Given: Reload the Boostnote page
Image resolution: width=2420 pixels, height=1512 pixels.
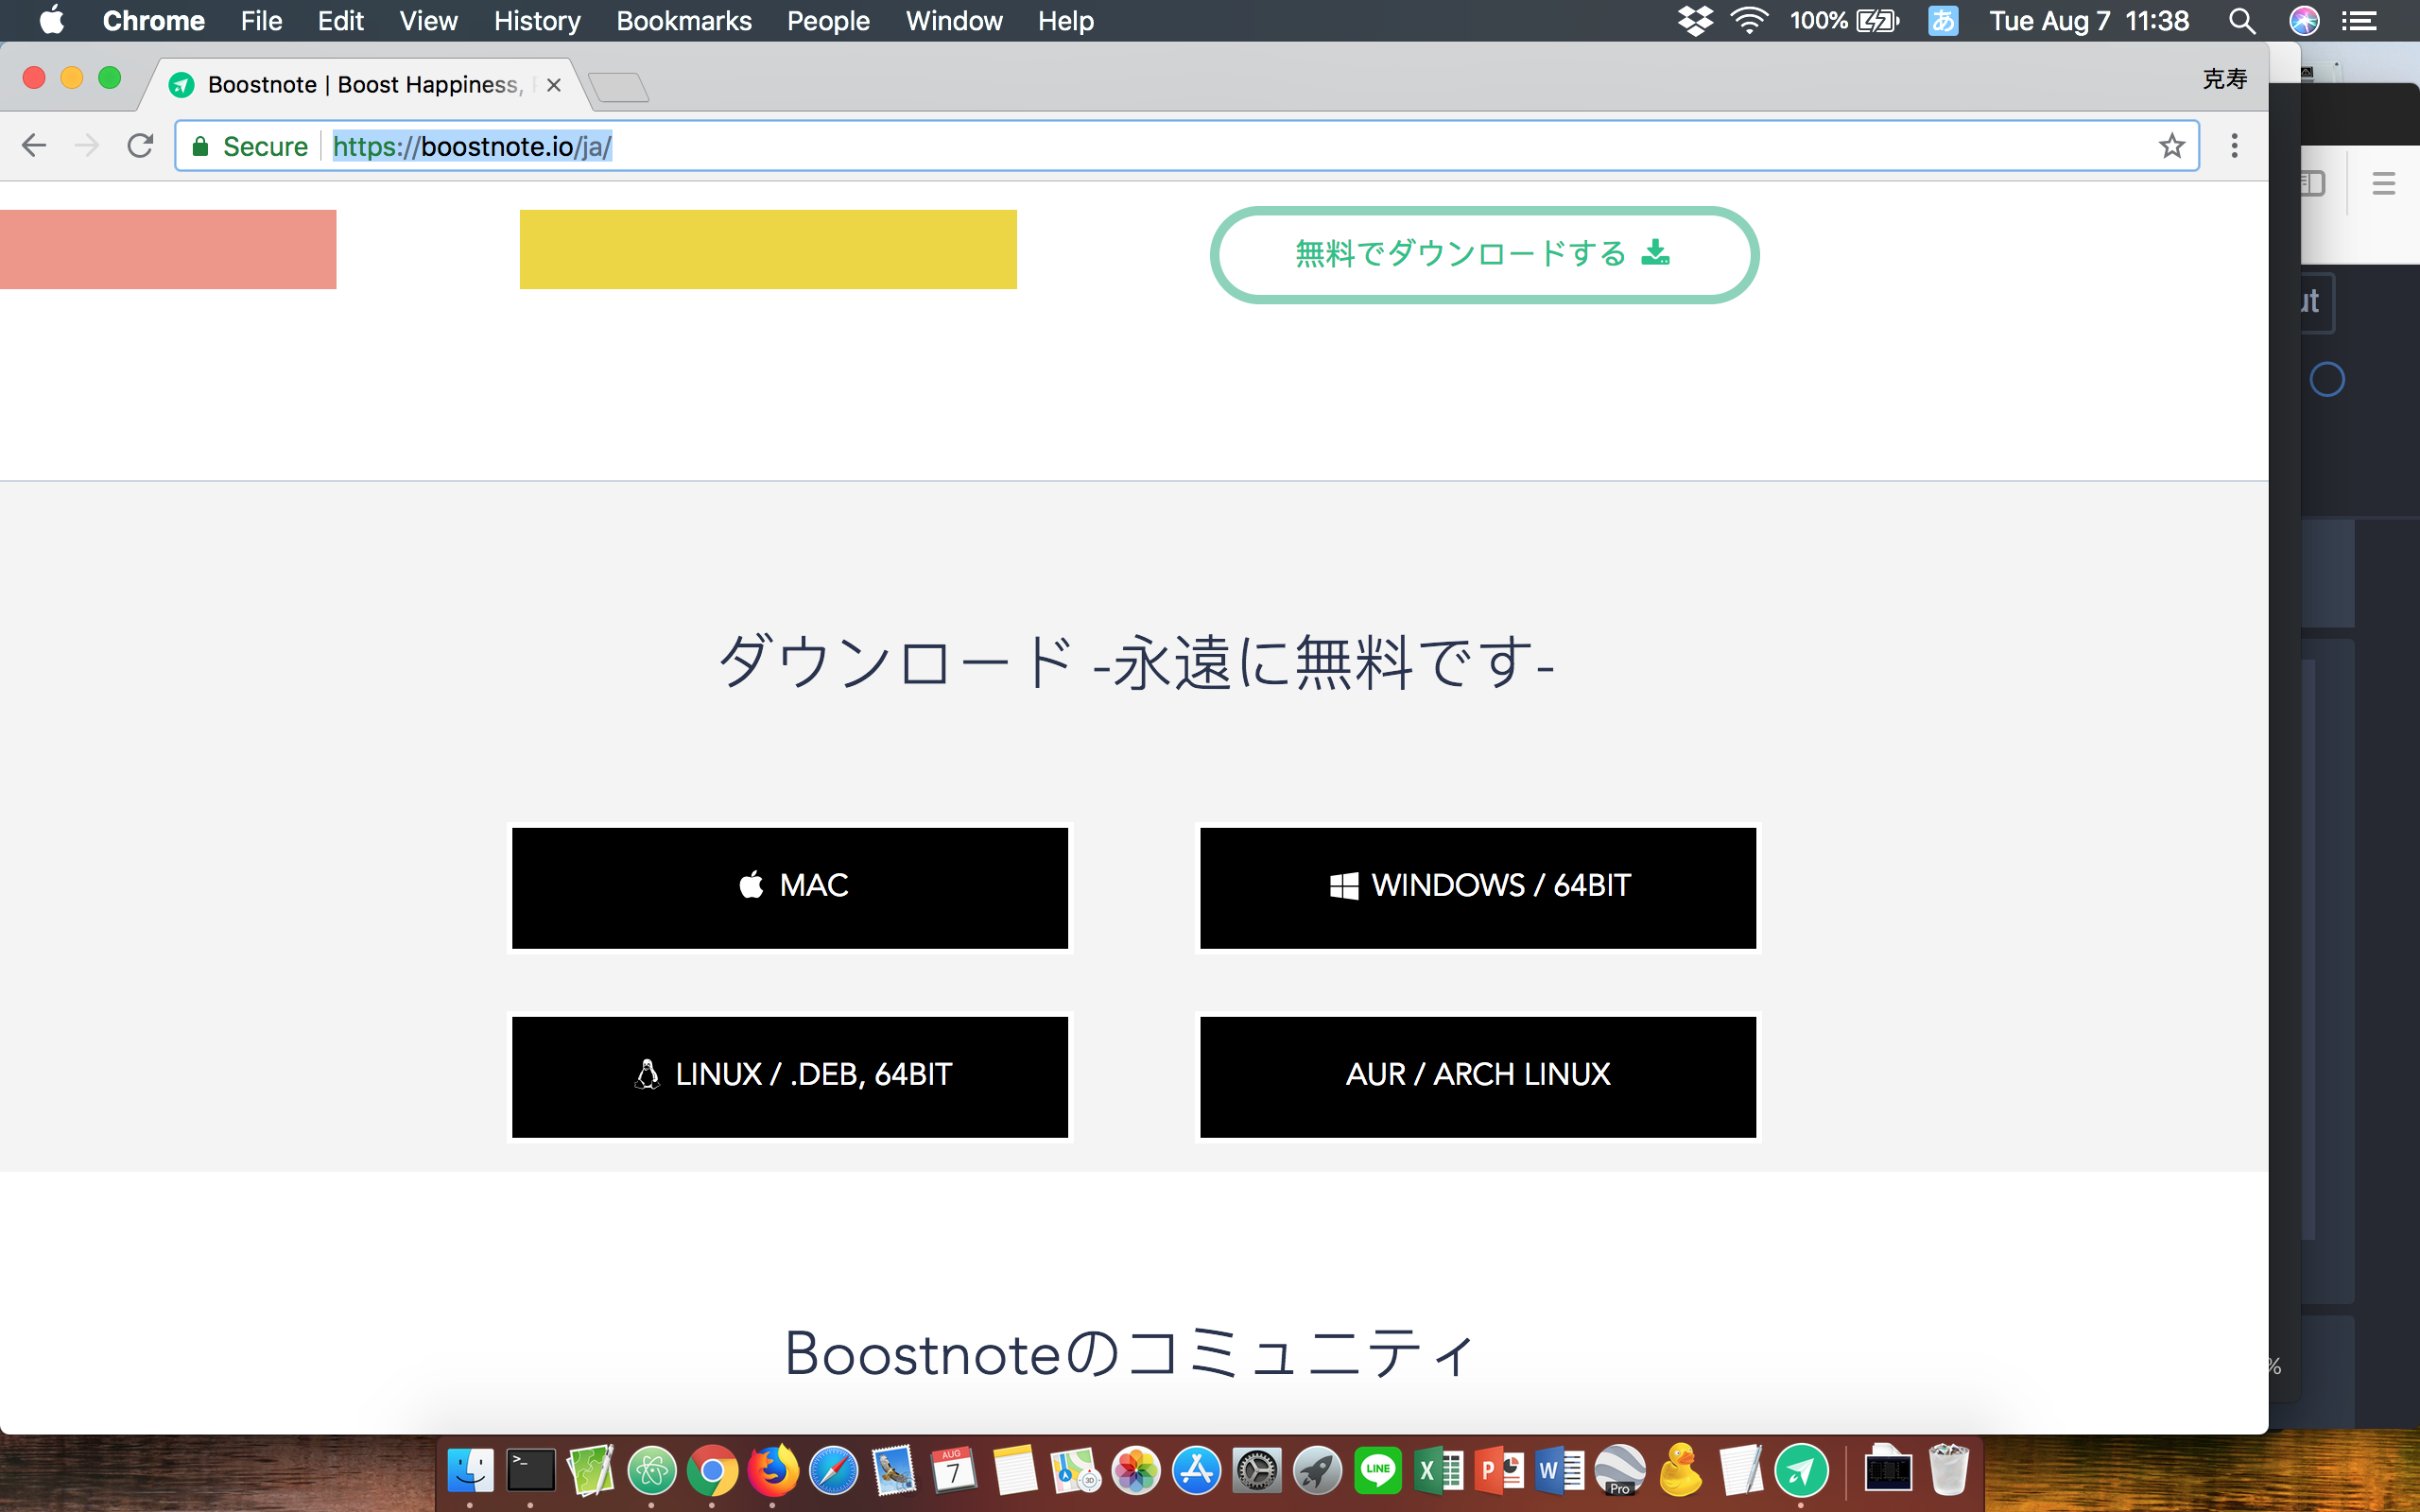Looking at the screenshot, I should (140, 146).
